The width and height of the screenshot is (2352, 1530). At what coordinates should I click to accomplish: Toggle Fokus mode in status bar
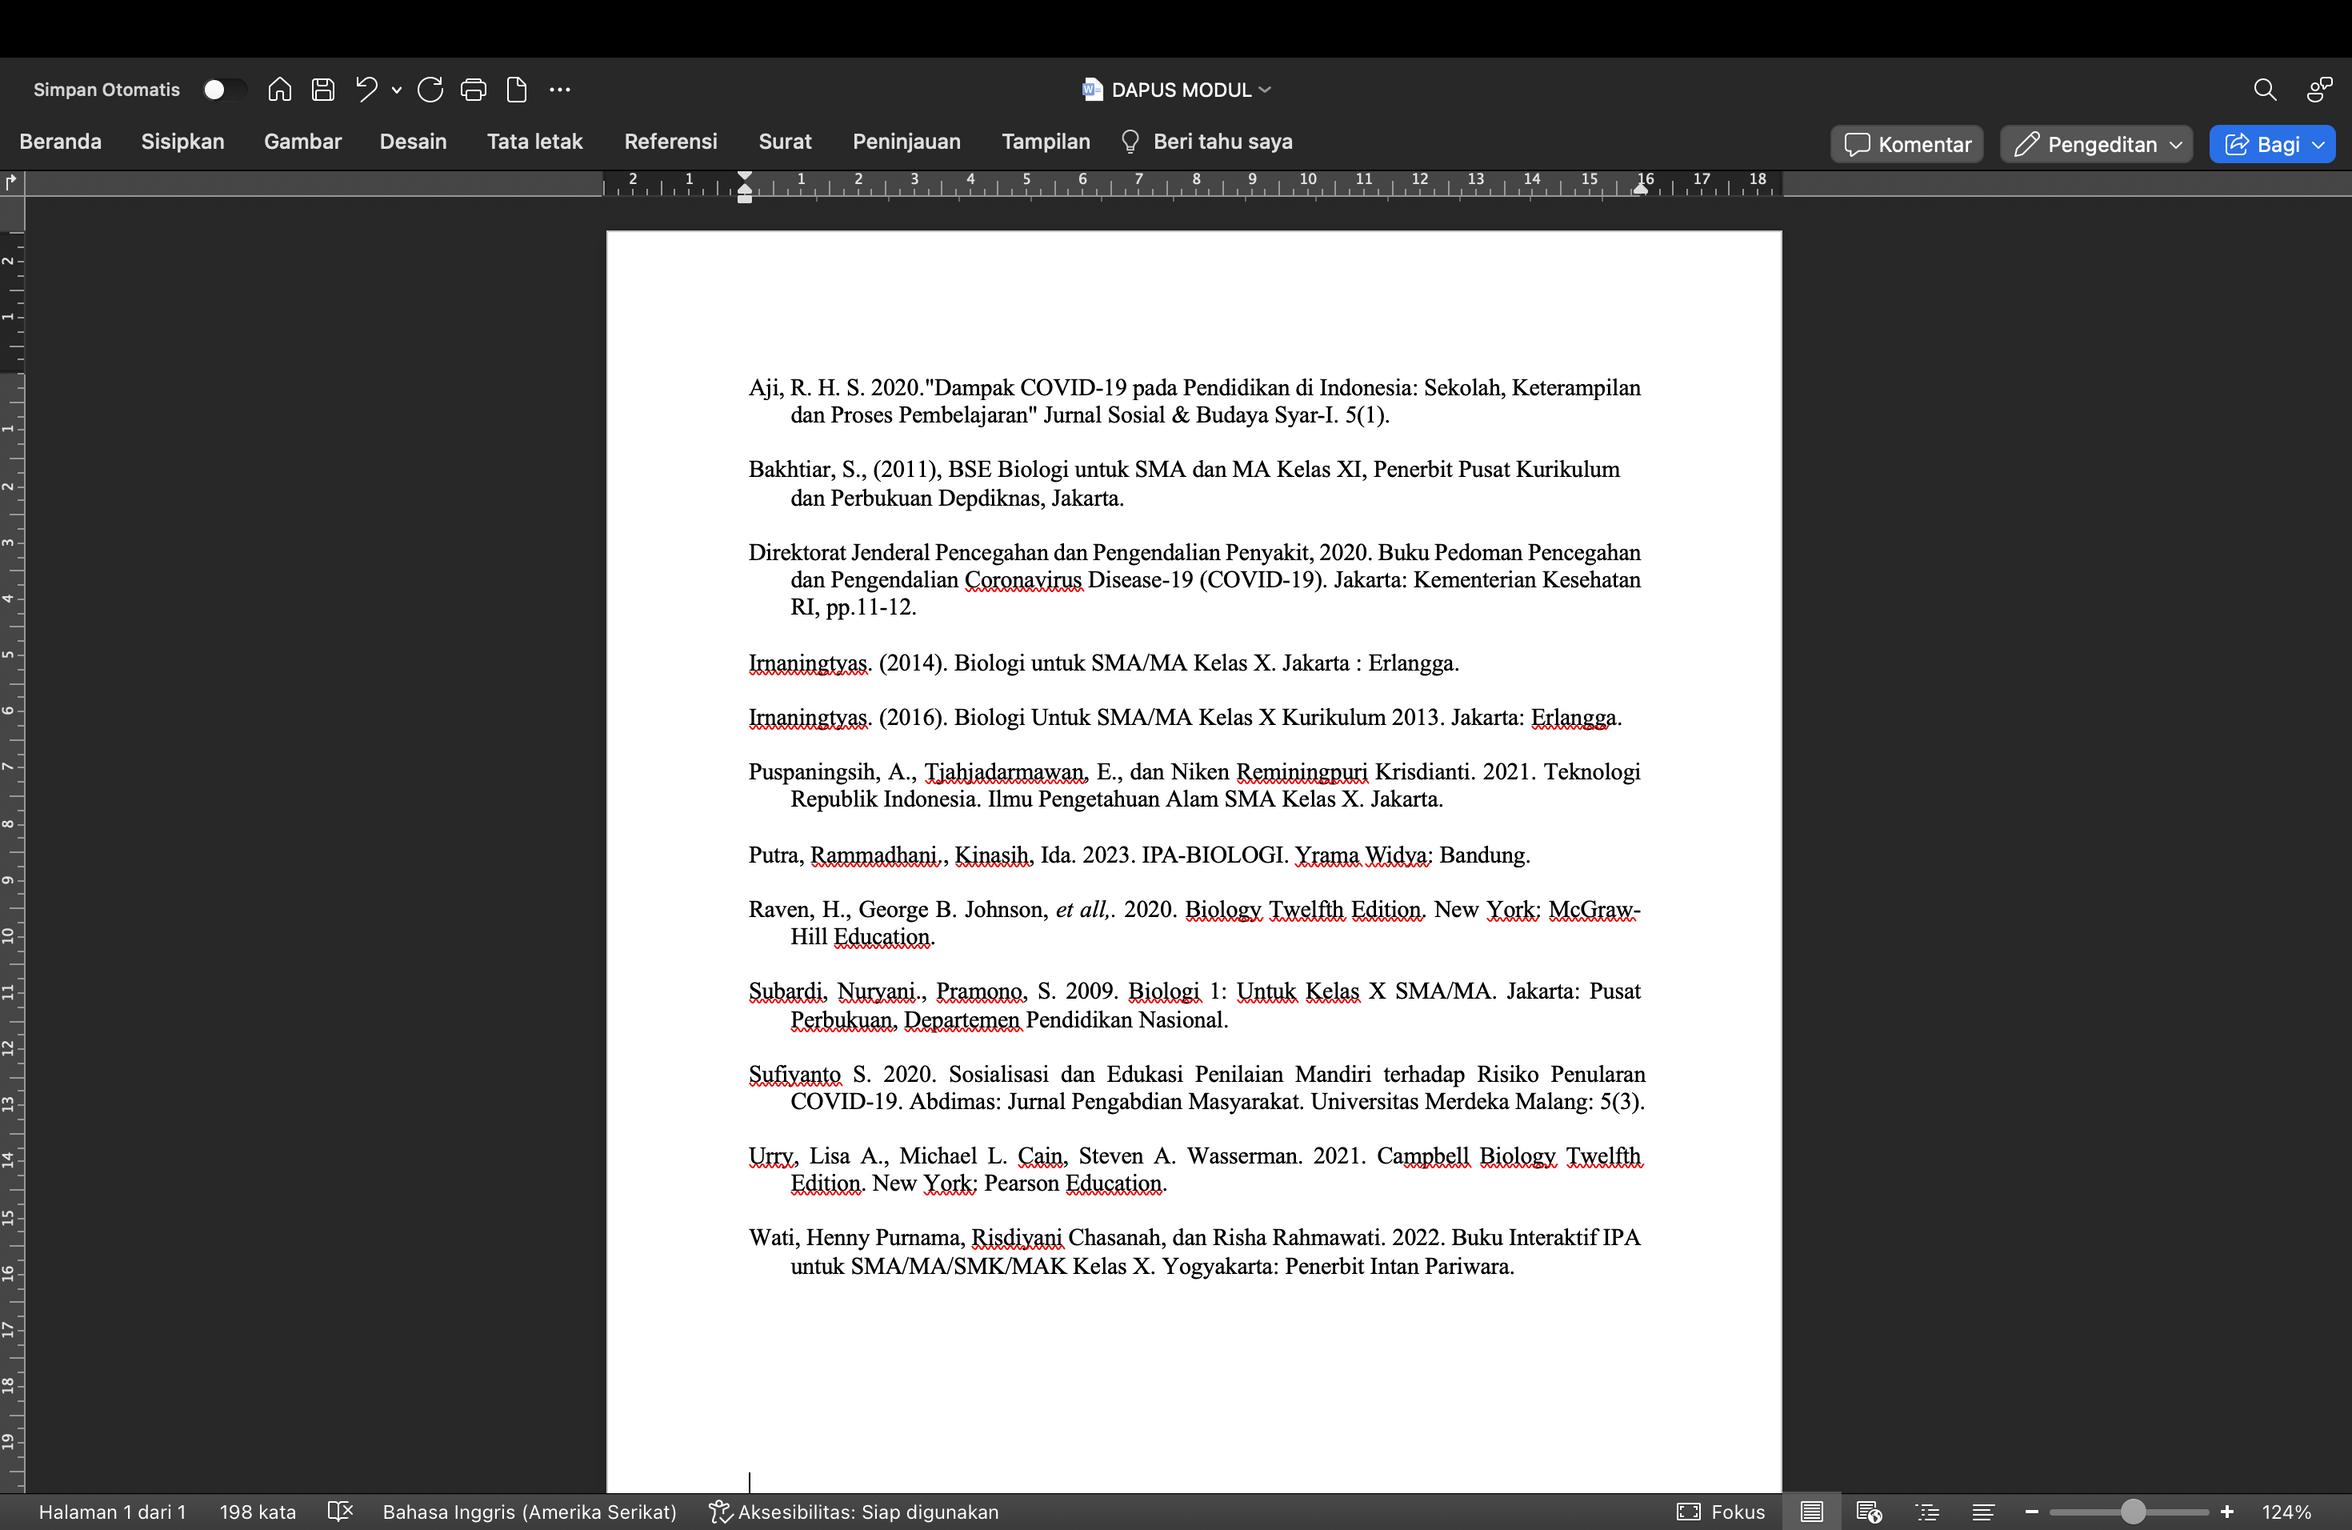(1721, 1511)
